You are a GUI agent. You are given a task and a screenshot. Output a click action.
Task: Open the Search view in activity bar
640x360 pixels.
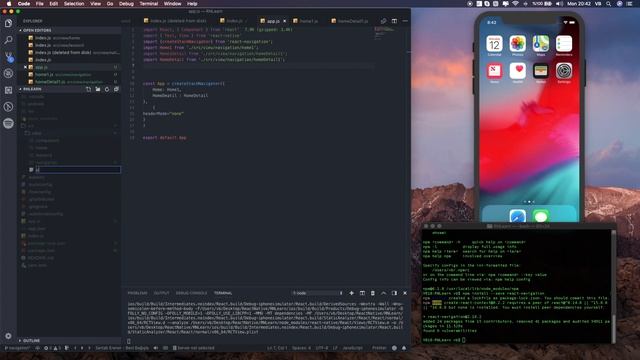click(8, 40)
